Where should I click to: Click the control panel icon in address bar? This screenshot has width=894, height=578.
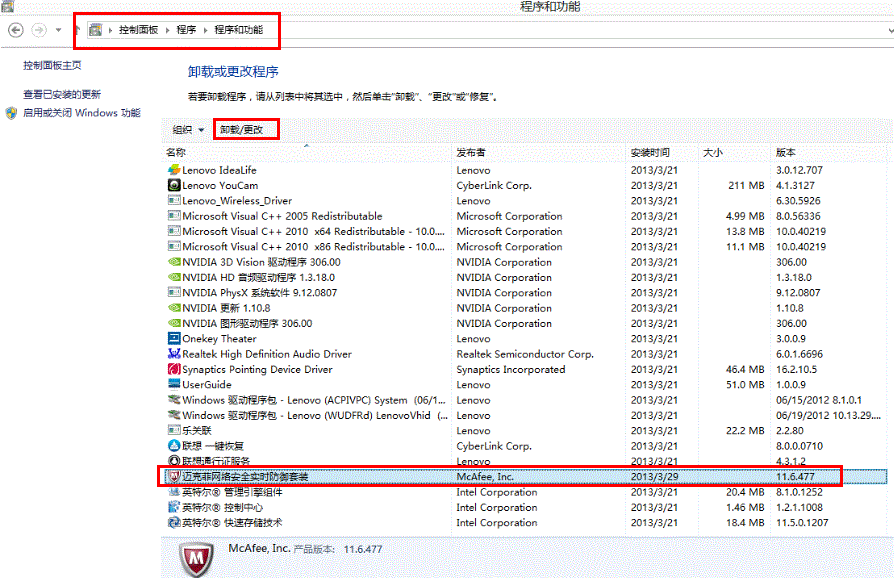pyautogui.click(x=96, y=30)
